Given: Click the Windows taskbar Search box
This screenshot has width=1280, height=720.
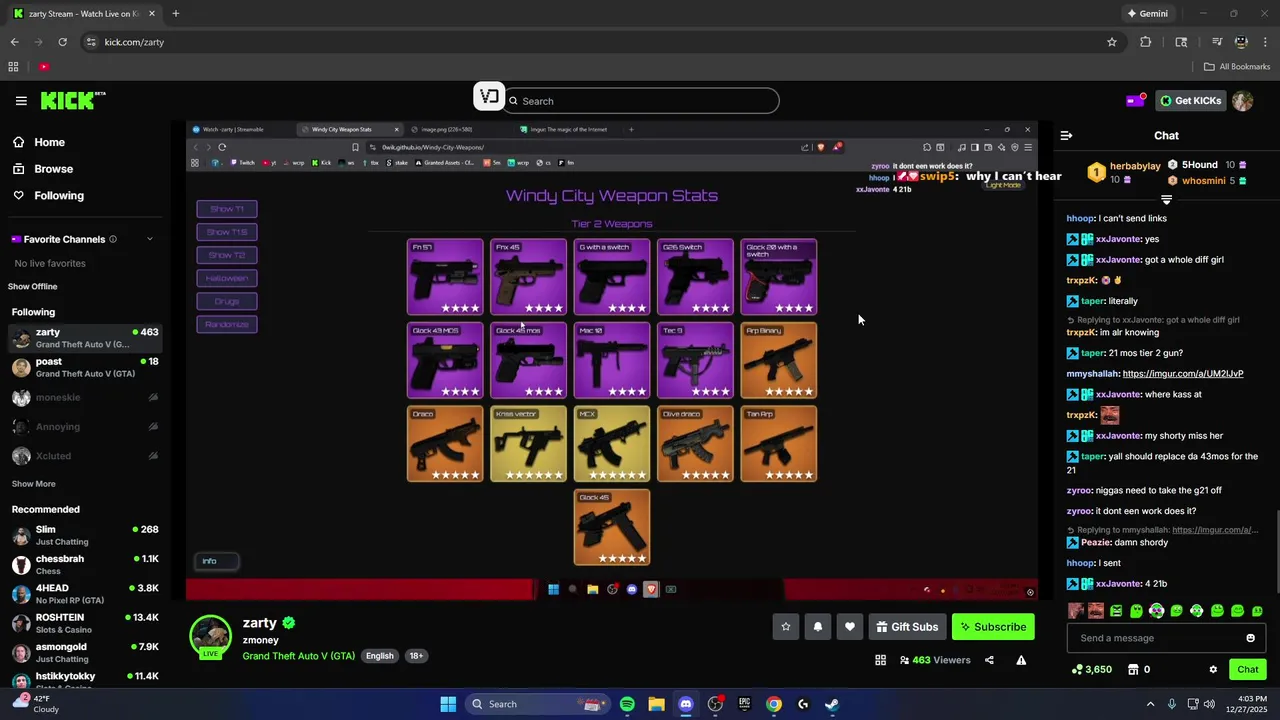Looking at the screenshot, I should click(540, 704).
